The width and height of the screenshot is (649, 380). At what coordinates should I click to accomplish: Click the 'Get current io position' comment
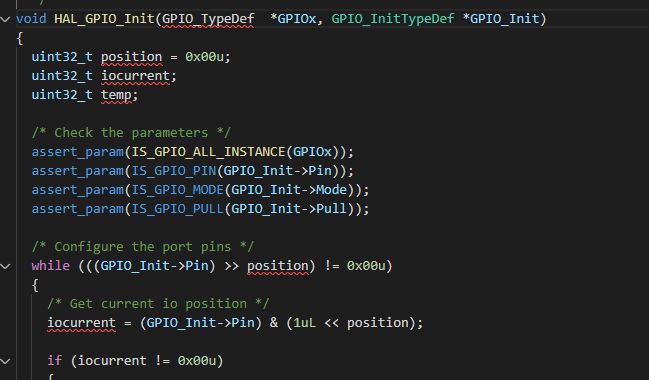coord(158,304)
